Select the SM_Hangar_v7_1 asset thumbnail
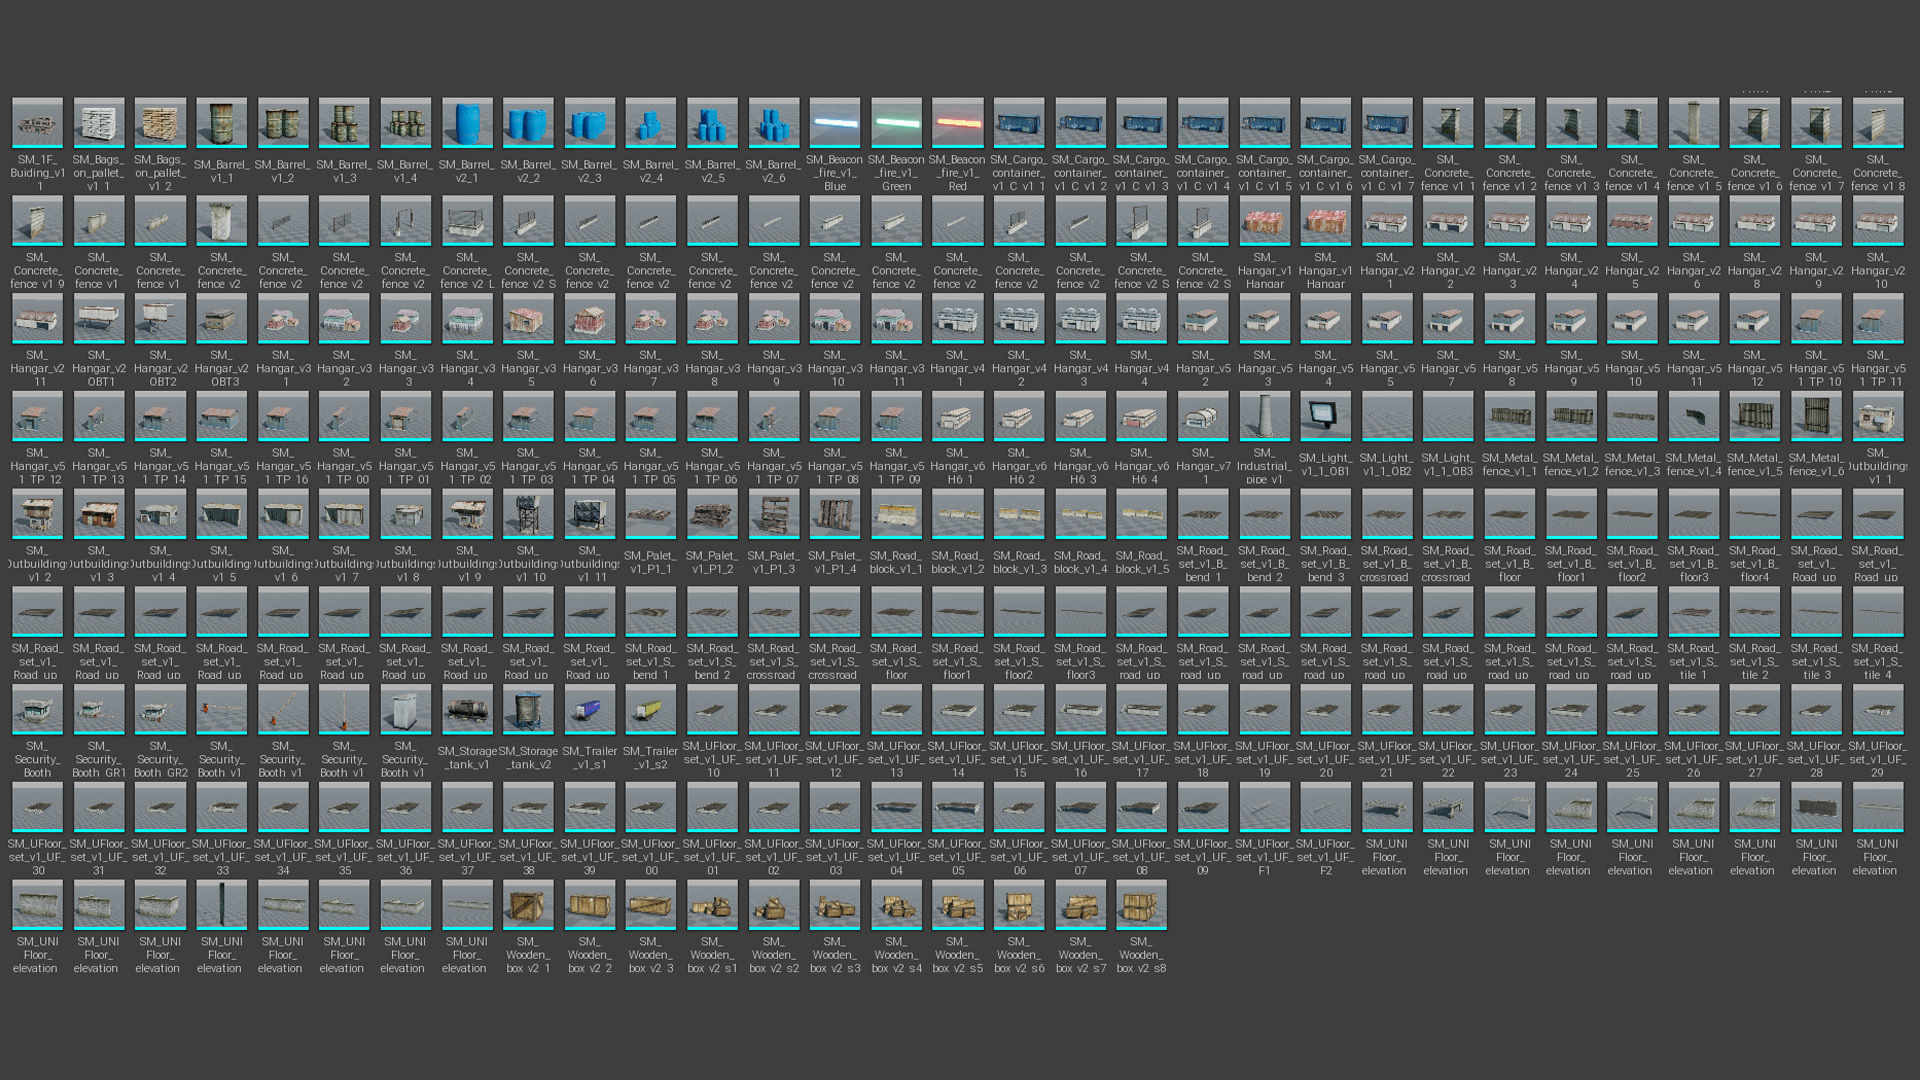 [x=1203, y=416]
